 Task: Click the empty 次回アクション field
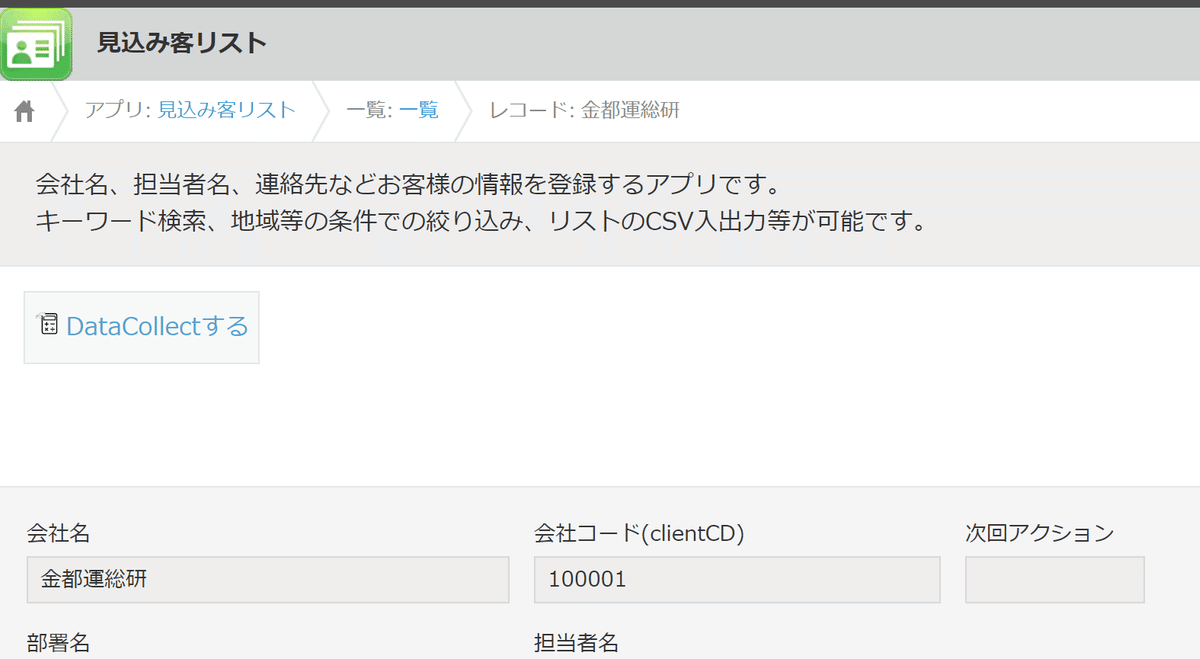coord(1055,580)
